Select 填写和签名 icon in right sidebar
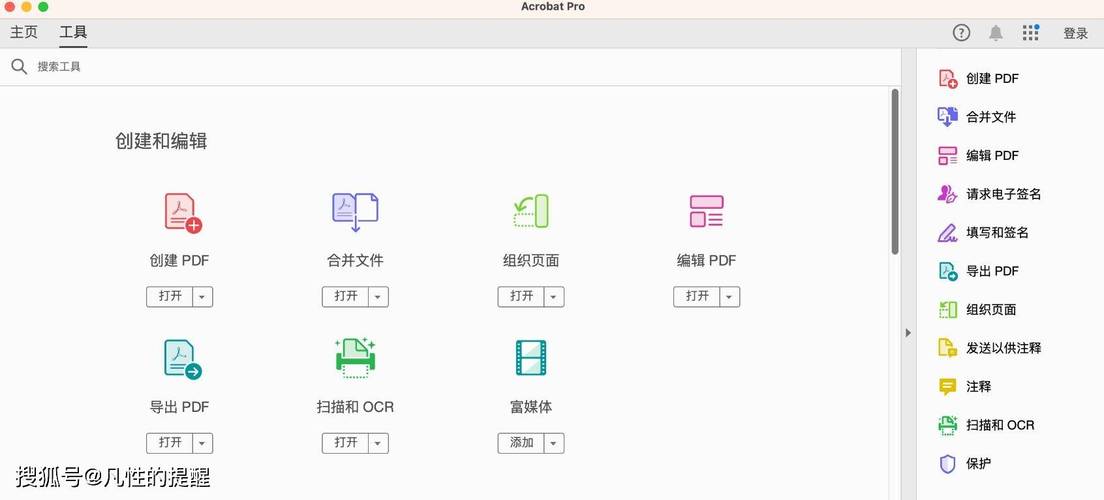1104x500 pixels. point(948,232)
